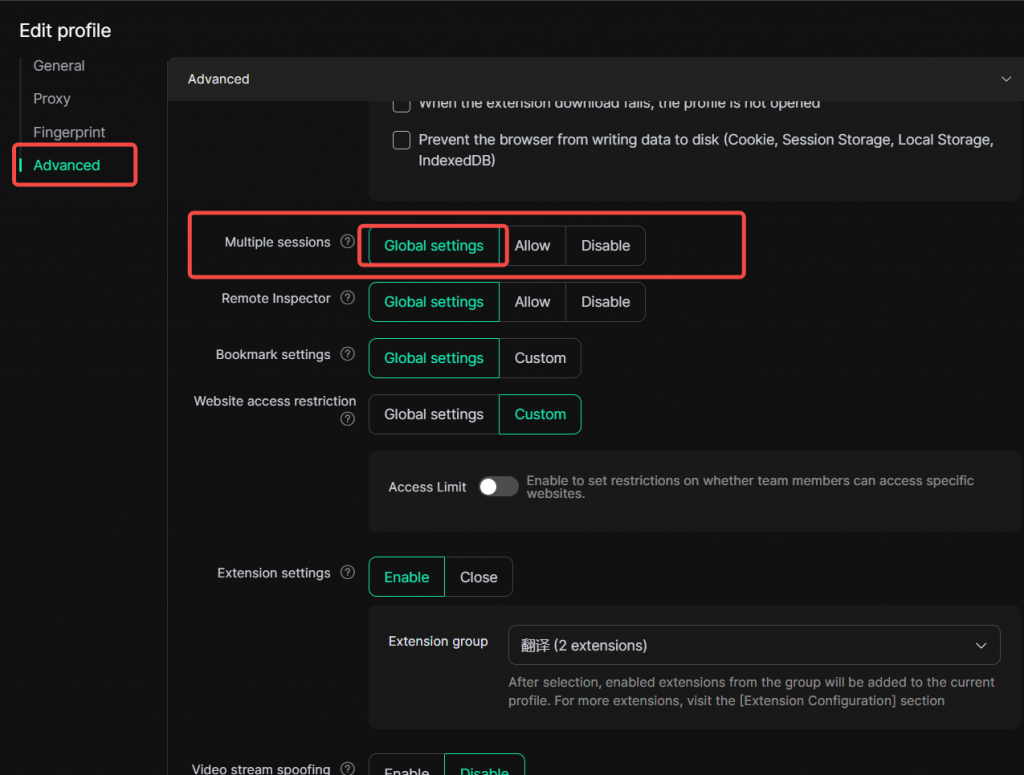Click the 'Bookmark settings' label

273,354
